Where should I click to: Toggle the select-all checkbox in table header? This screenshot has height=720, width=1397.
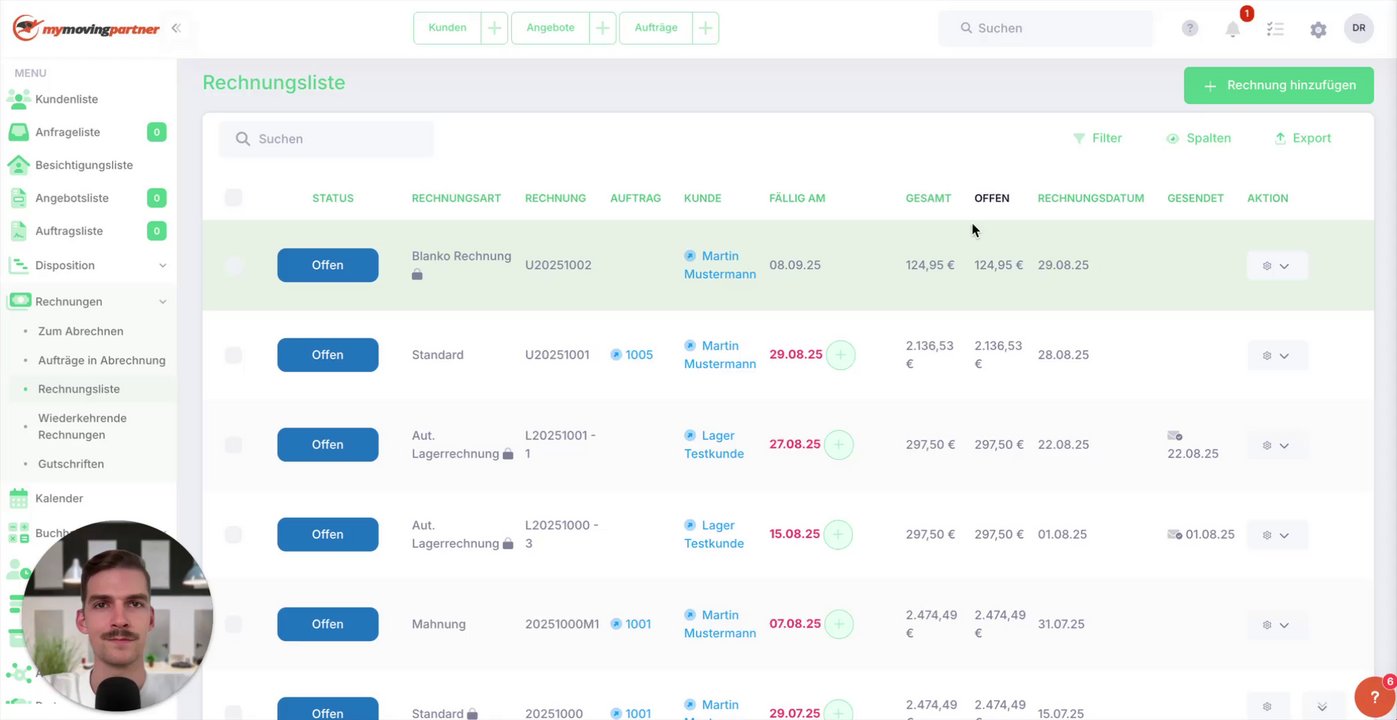(x=233, y=198)
